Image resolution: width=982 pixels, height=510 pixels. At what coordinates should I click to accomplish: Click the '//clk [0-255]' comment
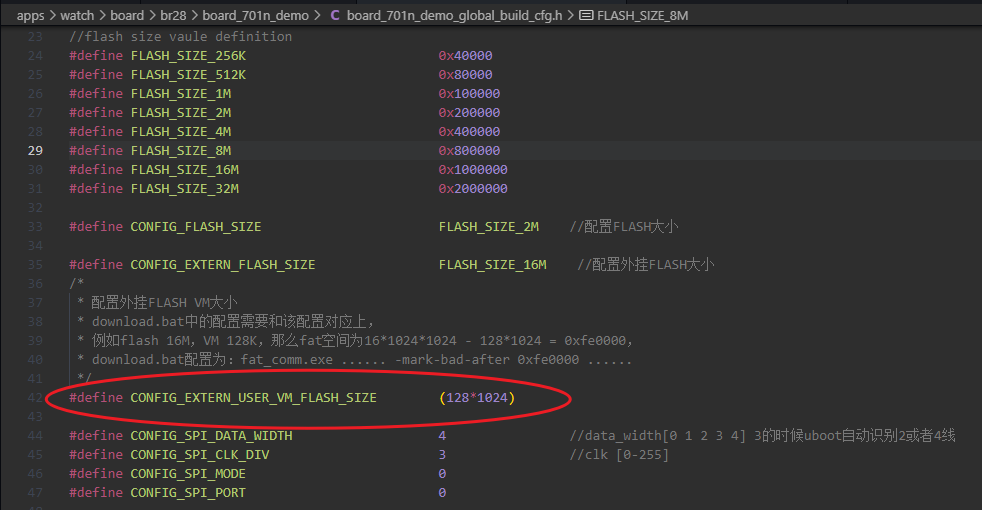coord(619,455)
